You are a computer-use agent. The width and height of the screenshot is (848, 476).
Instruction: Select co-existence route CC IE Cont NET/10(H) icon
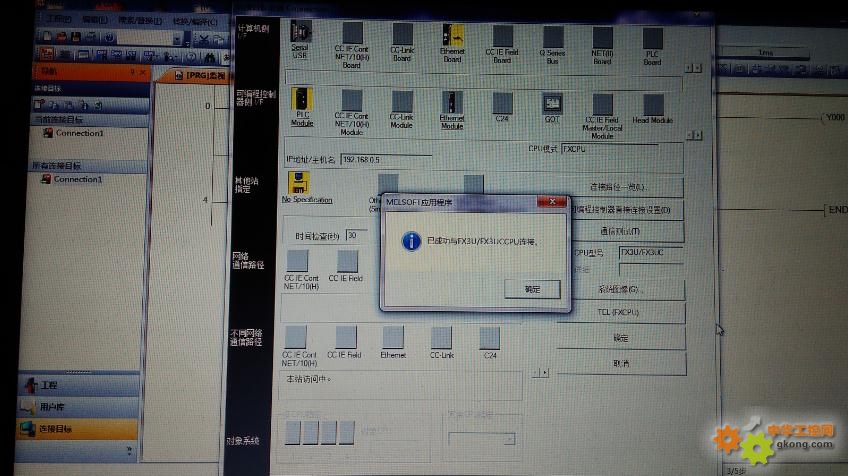[296, 337]
